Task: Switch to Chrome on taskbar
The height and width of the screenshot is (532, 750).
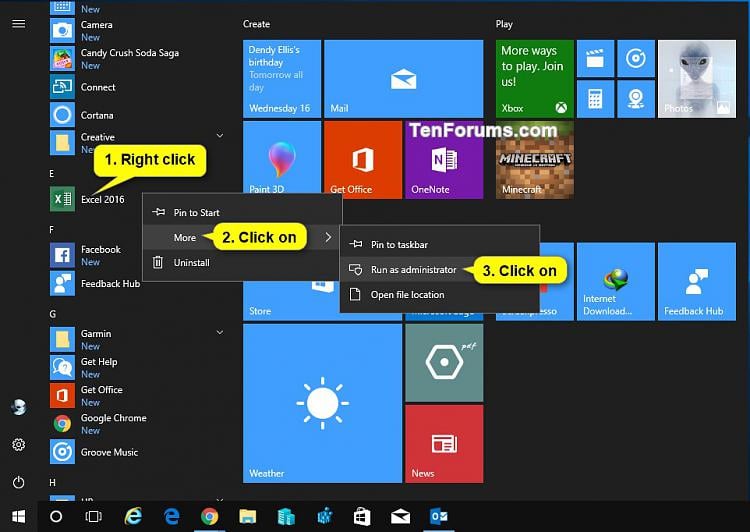Action: (210, 516)
